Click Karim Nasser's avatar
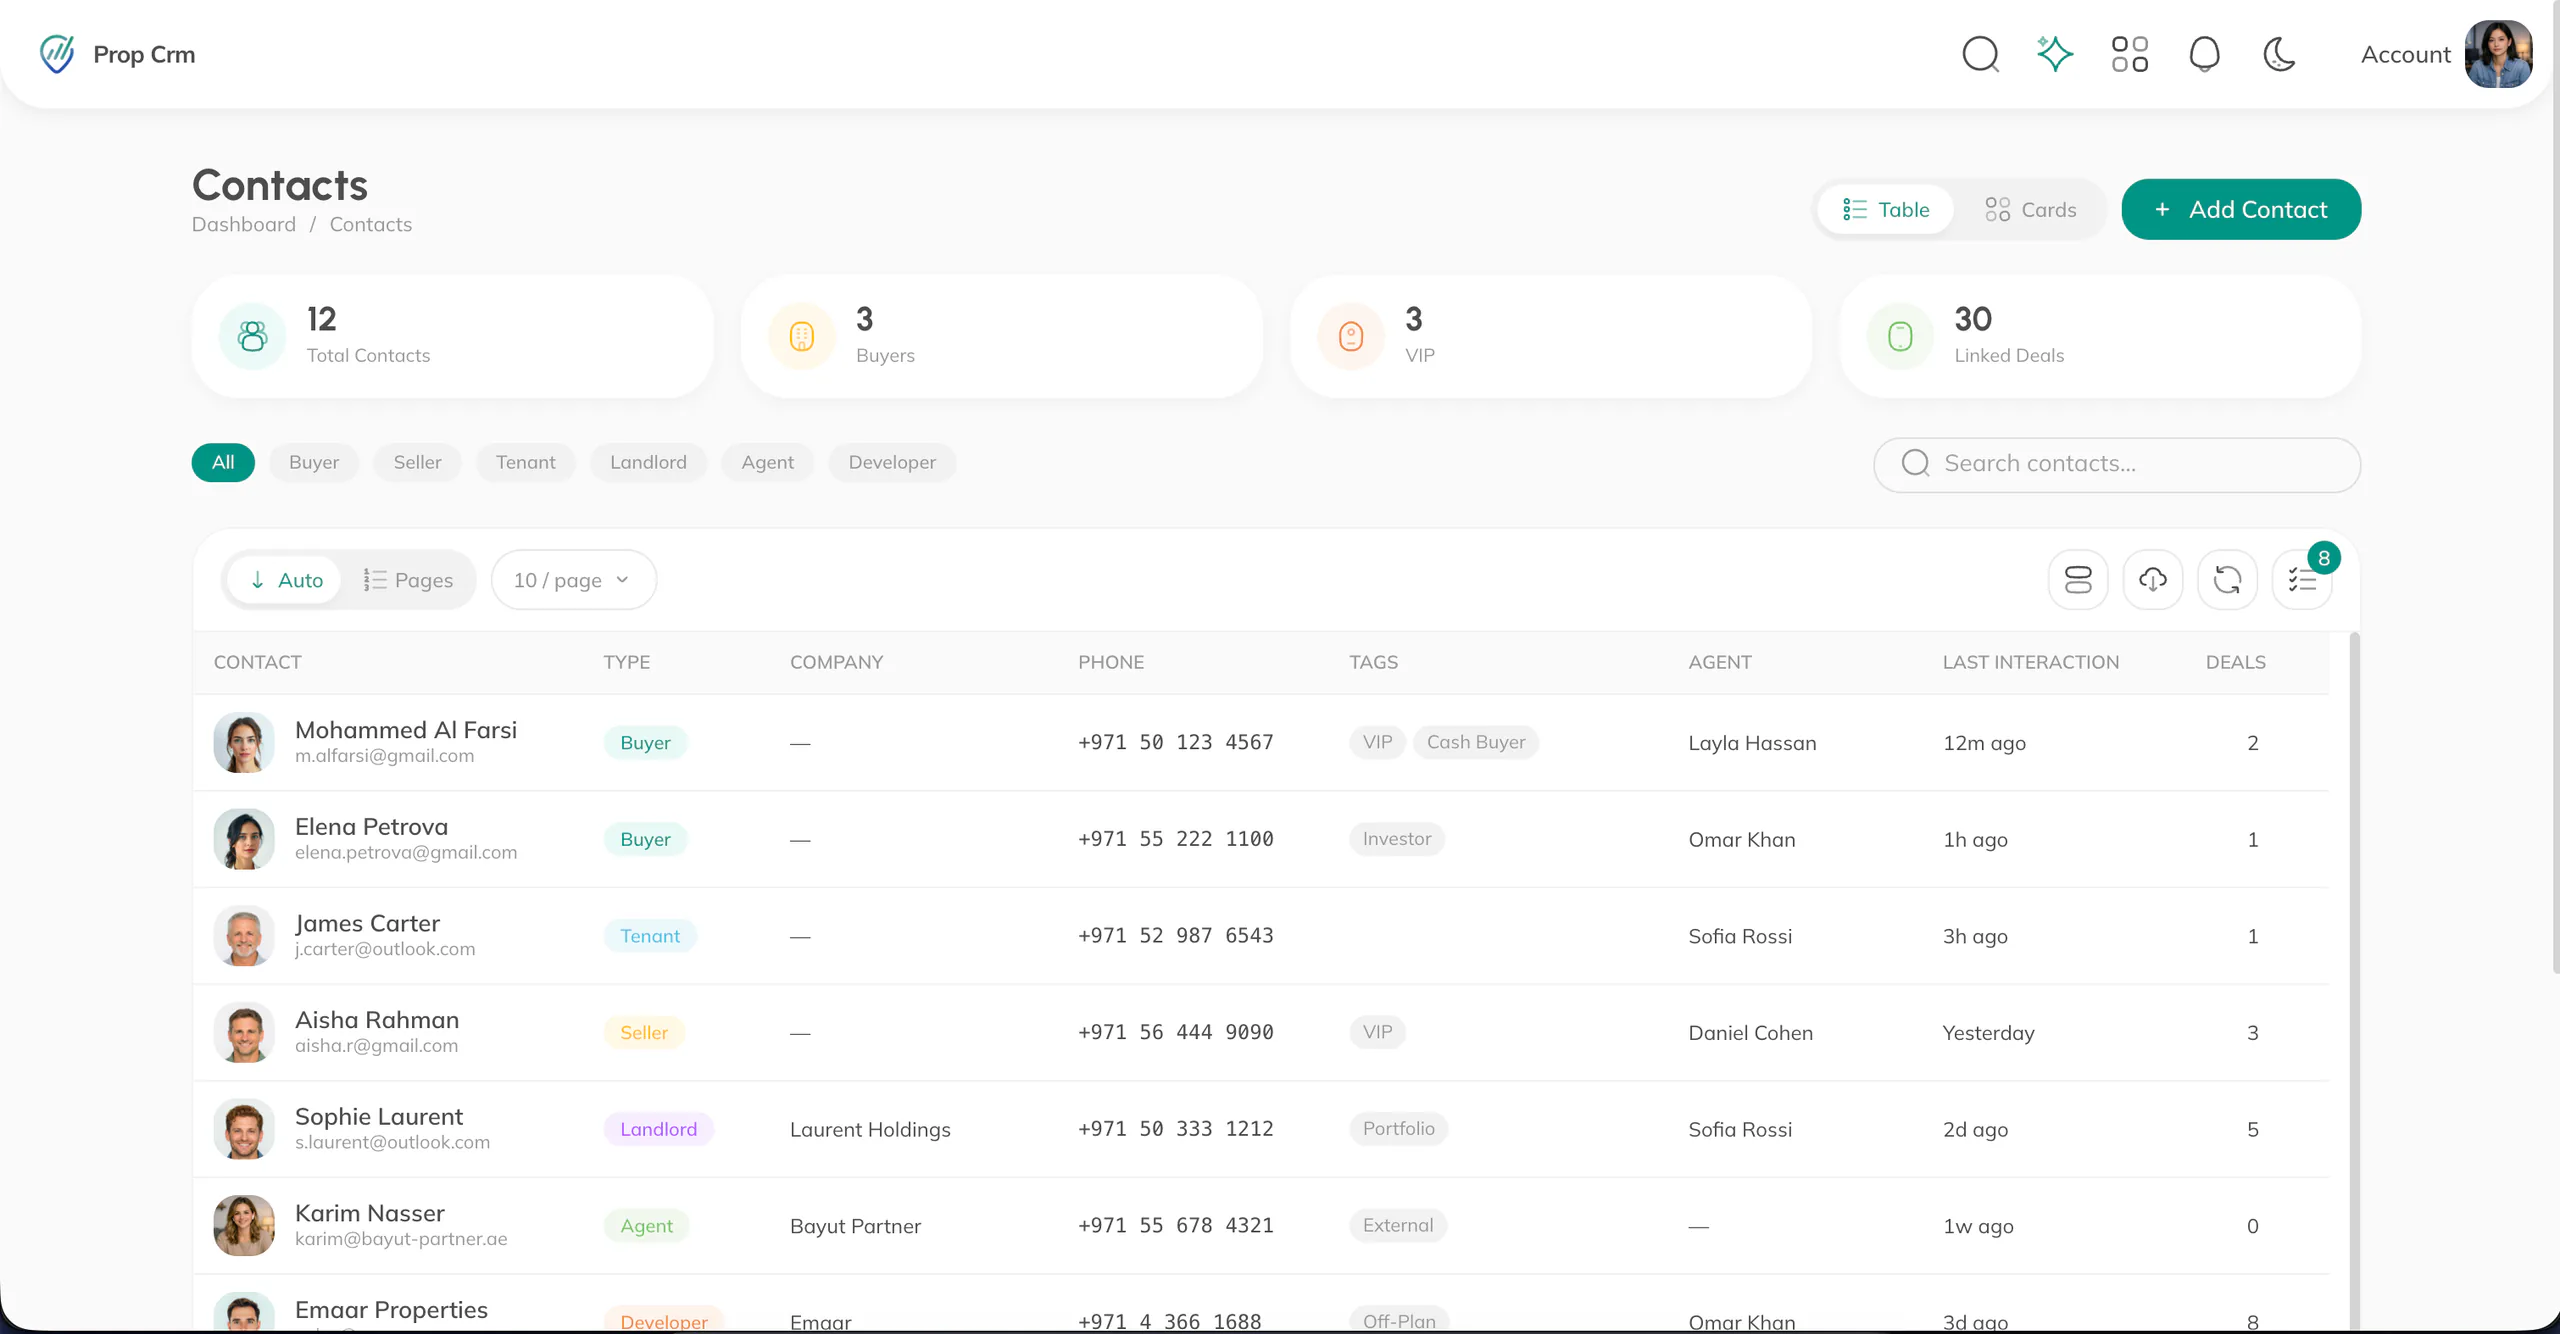The height and width of the screenshot is (1334, 2560). click(x=244, y=1225)
